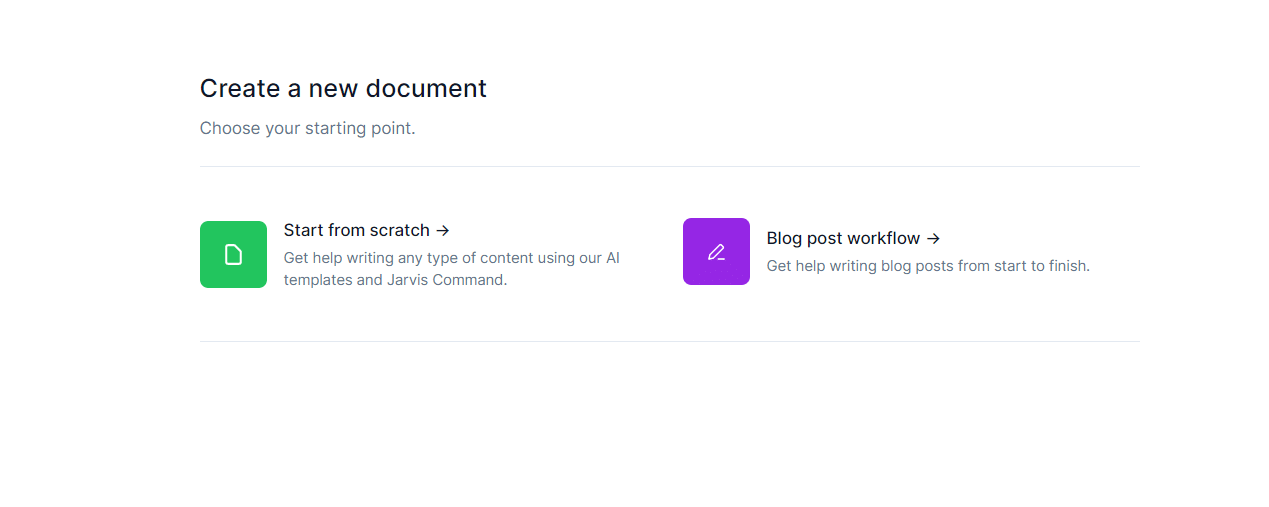Select the white pencil glyph in the purple square
Image resolution: width=1269 pixels, height=507 pixels.
(716, 252)
